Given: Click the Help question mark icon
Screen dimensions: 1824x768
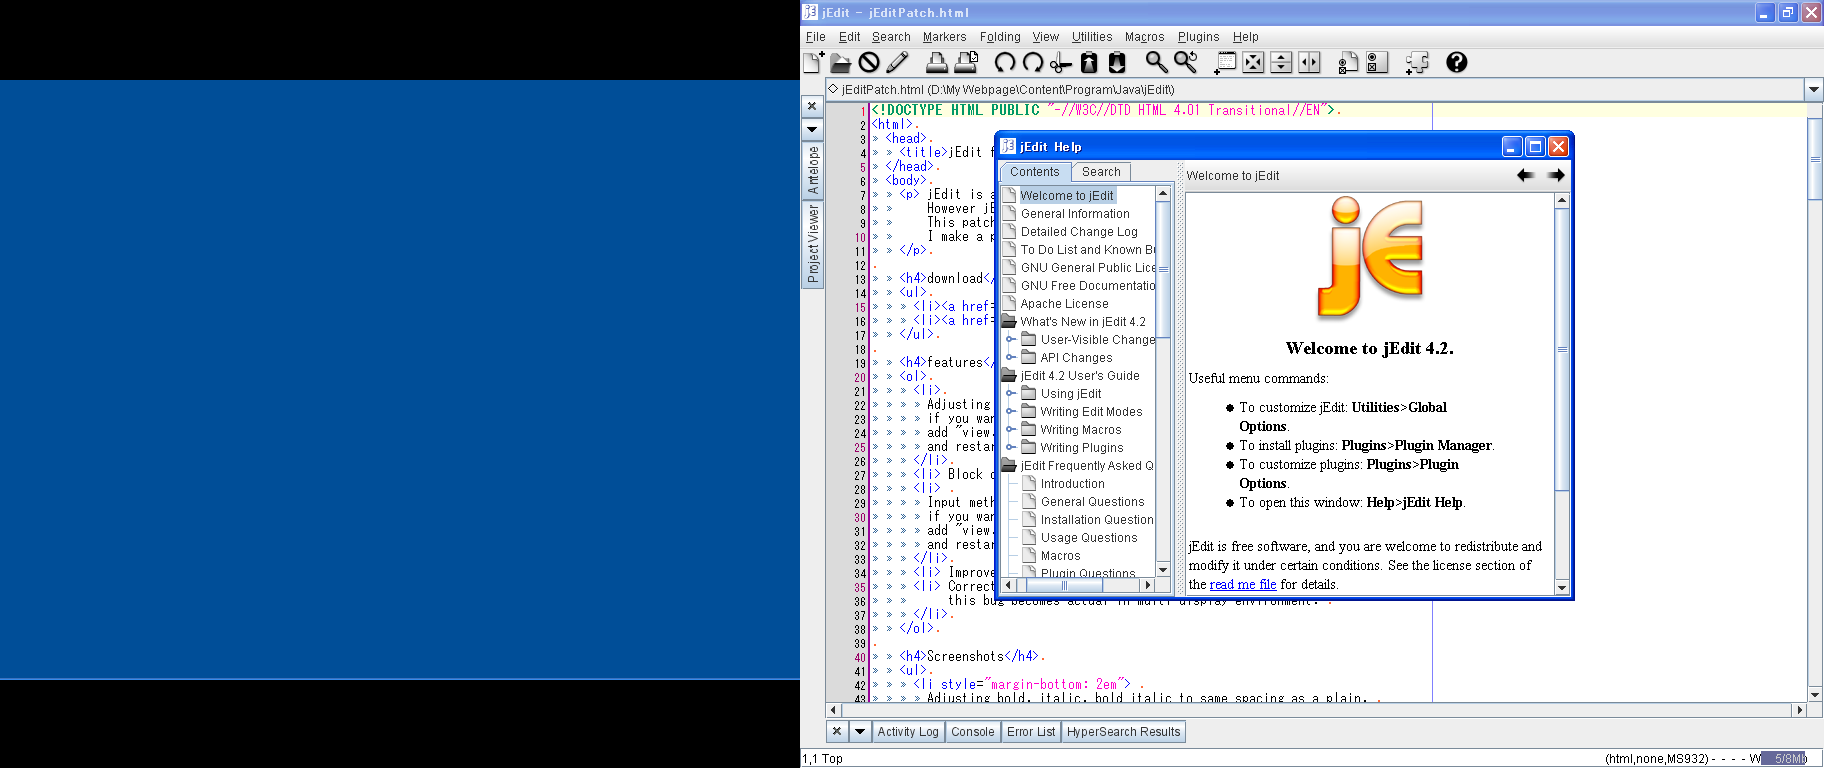Looking at the screenshot, I should click(1457, 62).
